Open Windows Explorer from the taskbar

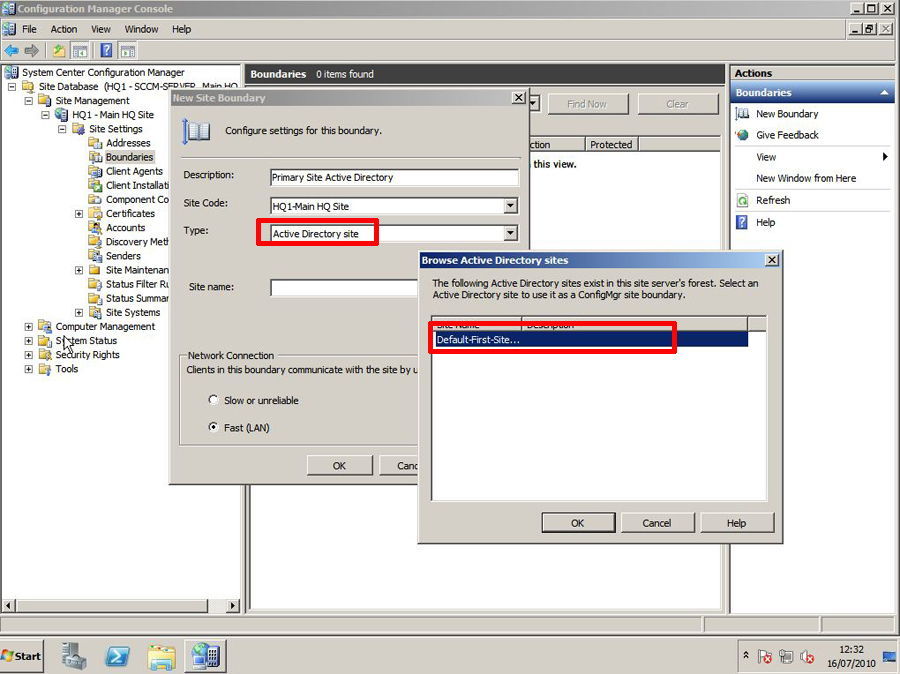pyautogui.click(x=161, y=656)
